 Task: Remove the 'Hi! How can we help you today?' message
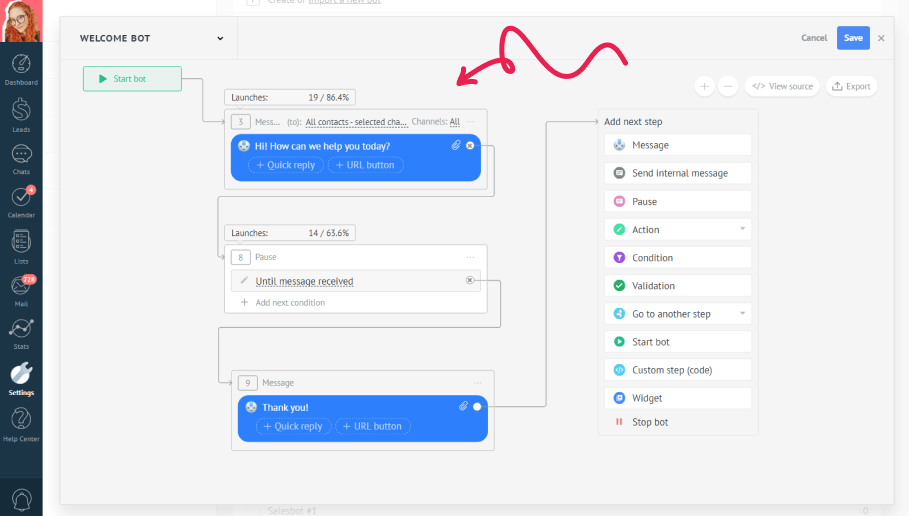470,146
